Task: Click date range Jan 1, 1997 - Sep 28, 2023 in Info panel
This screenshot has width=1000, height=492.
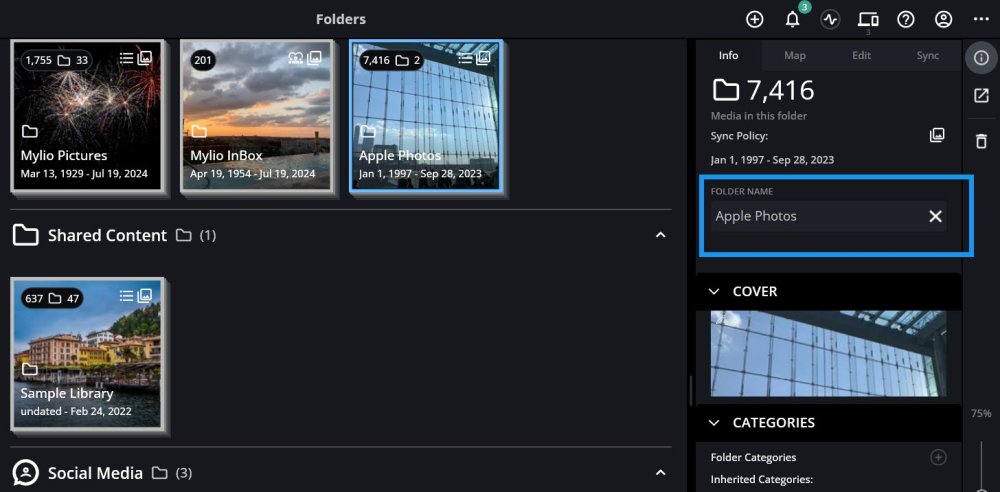Action: click(x=772, y=160)
